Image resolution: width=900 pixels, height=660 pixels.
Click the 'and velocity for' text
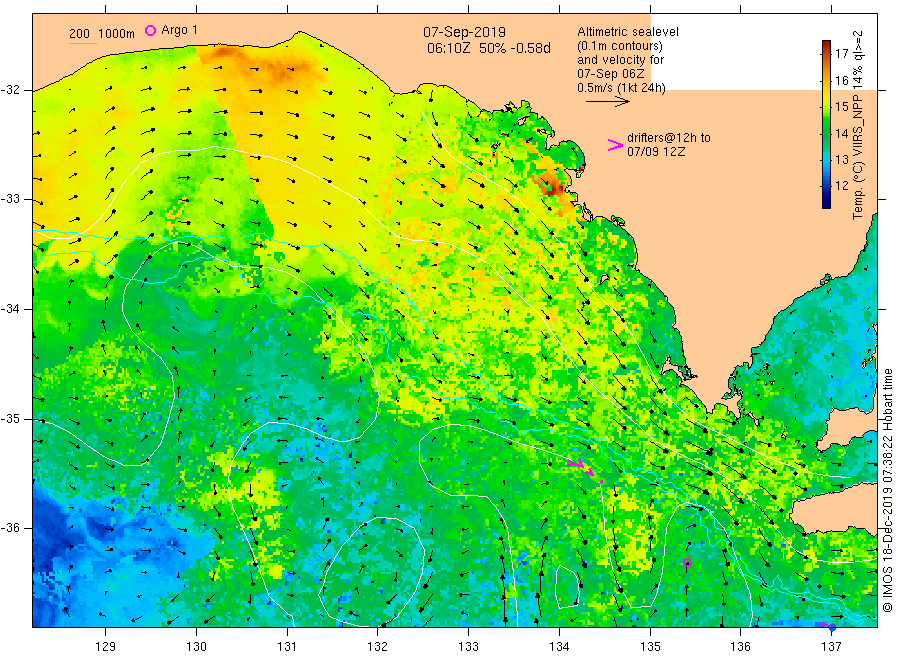620,60
